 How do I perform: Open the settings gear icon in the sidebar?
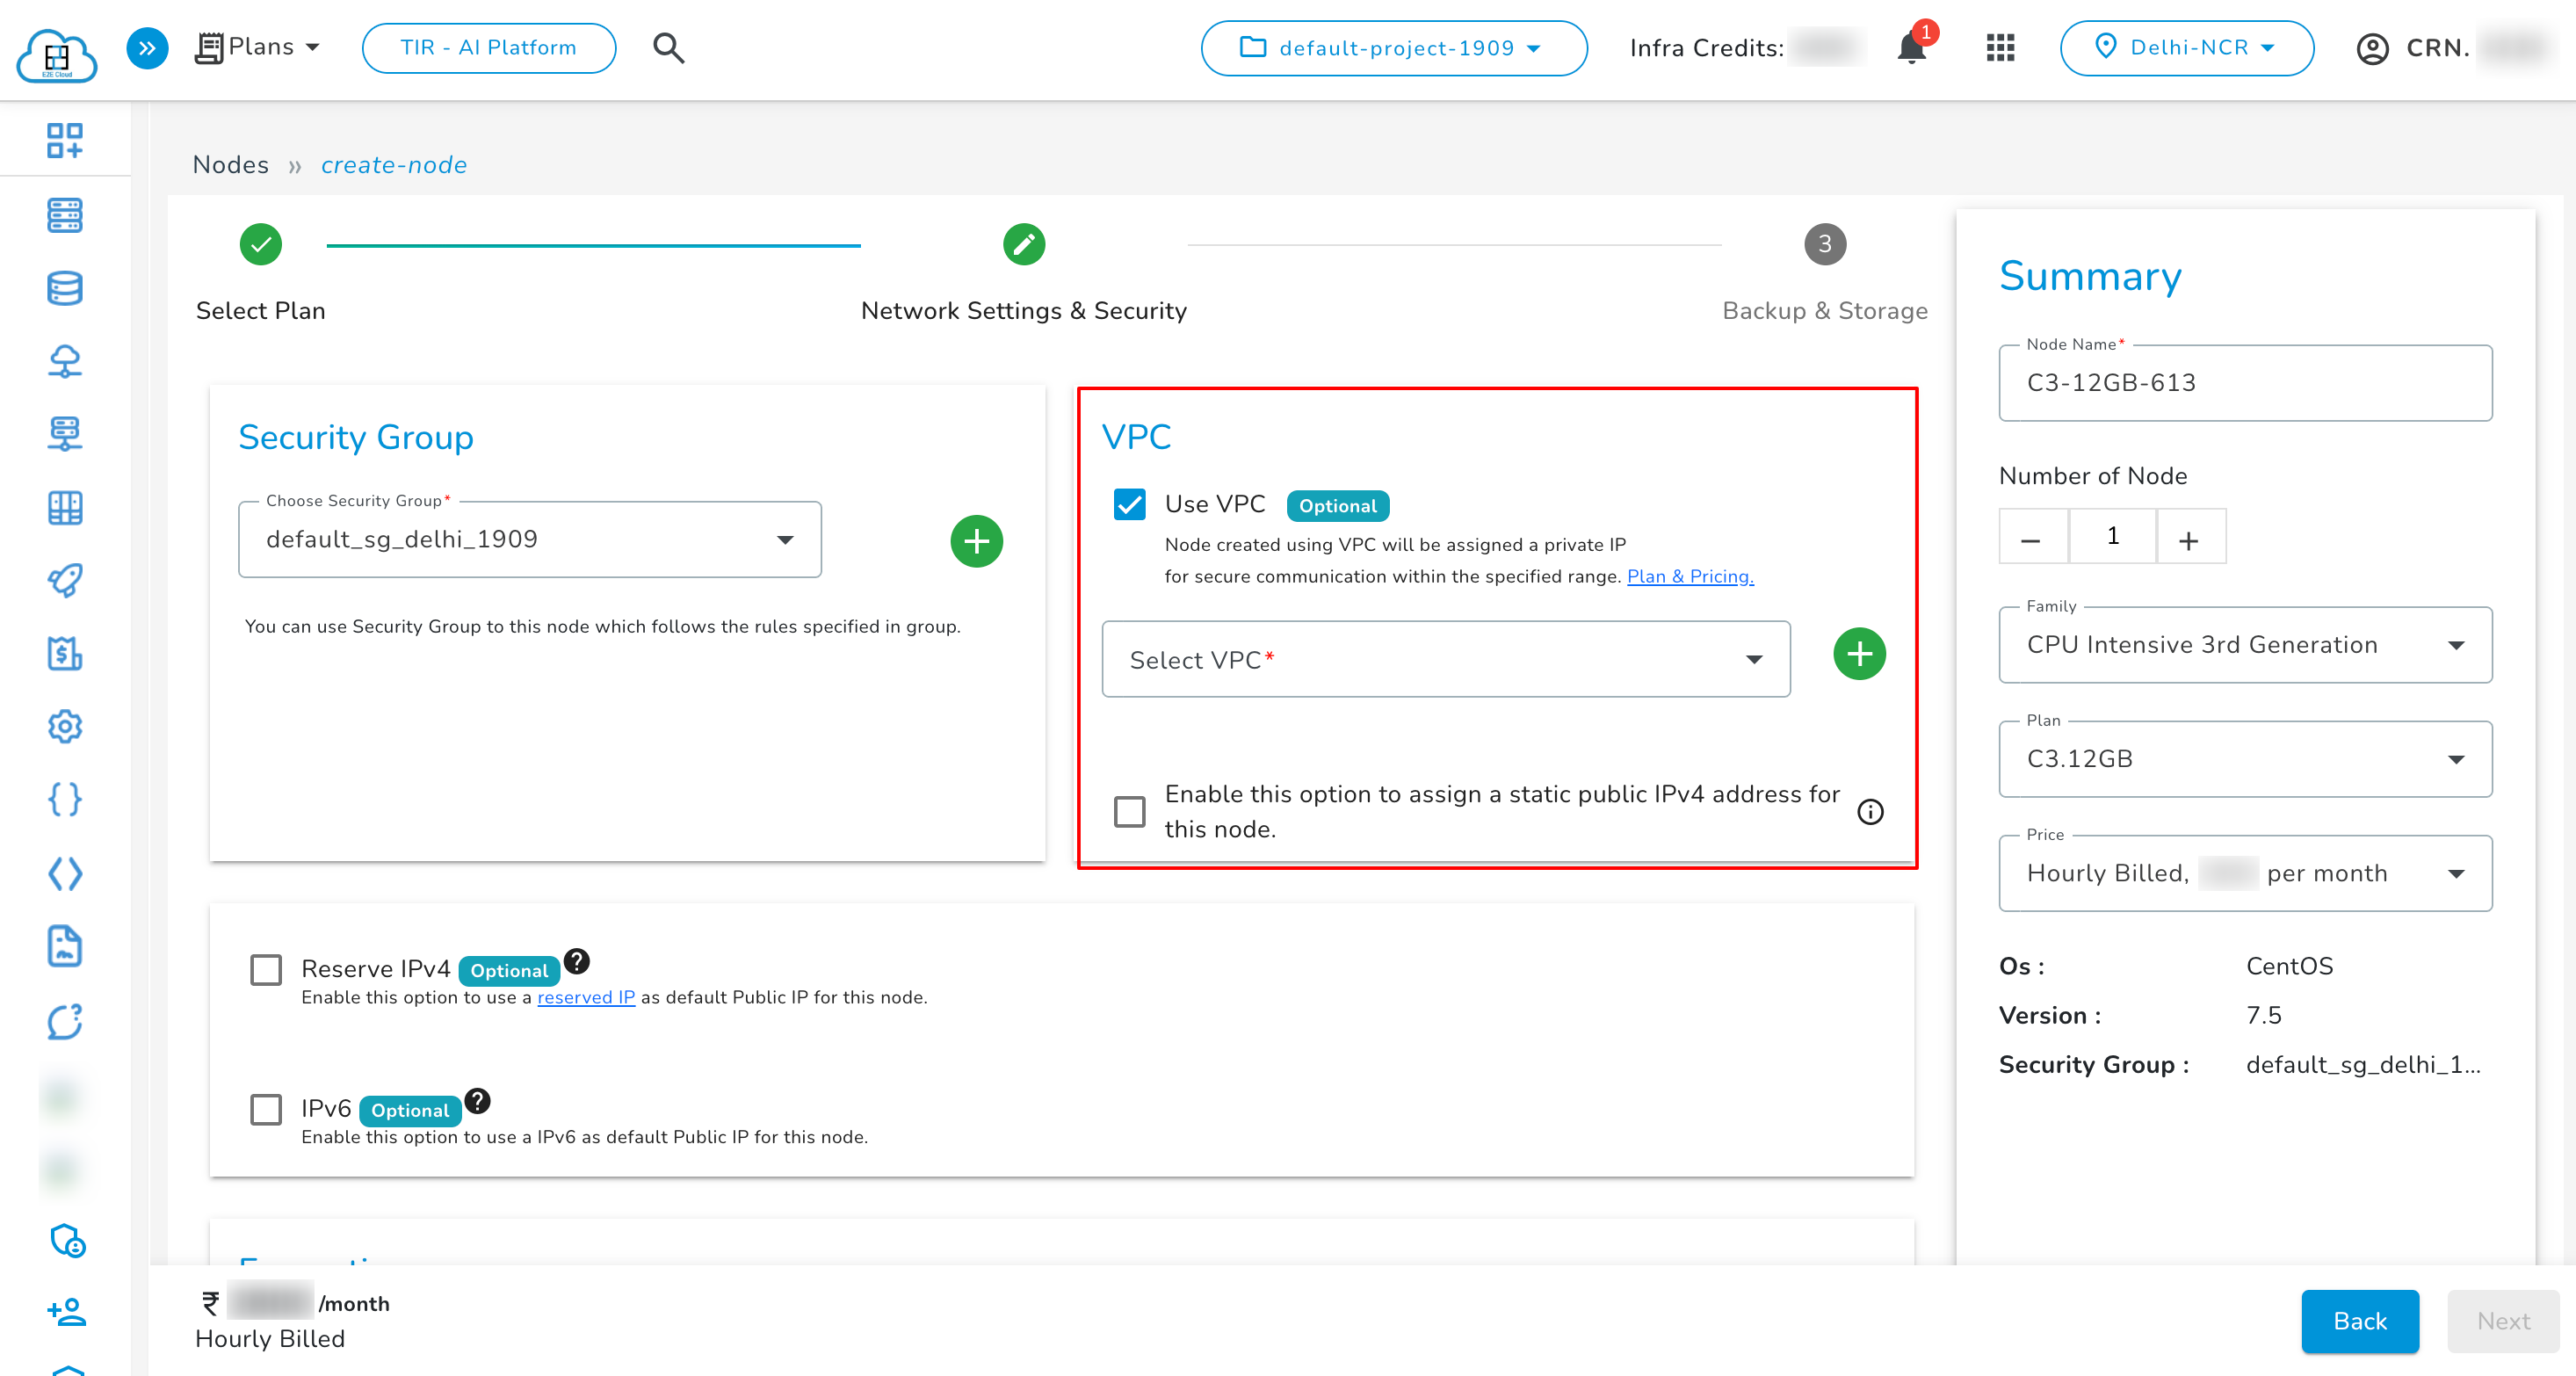click(x=64, y=727)
